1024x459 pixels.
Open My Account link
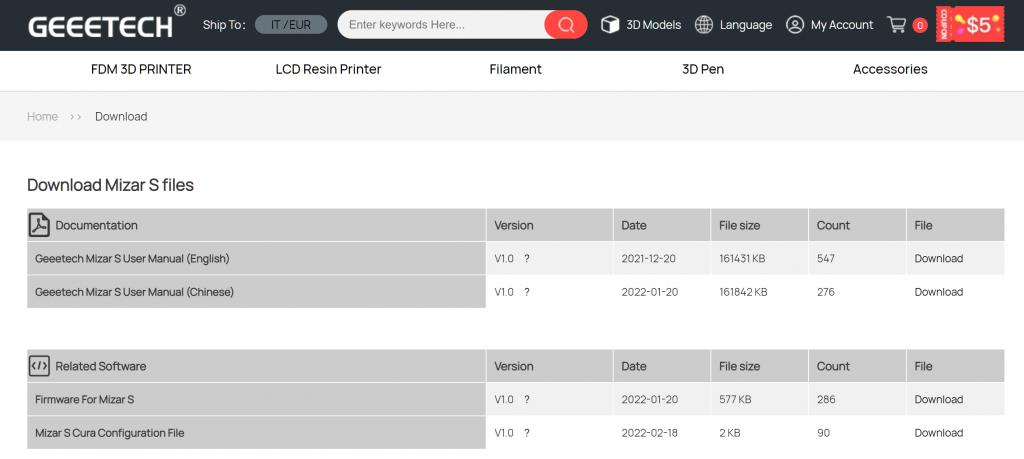click(842, 25)
